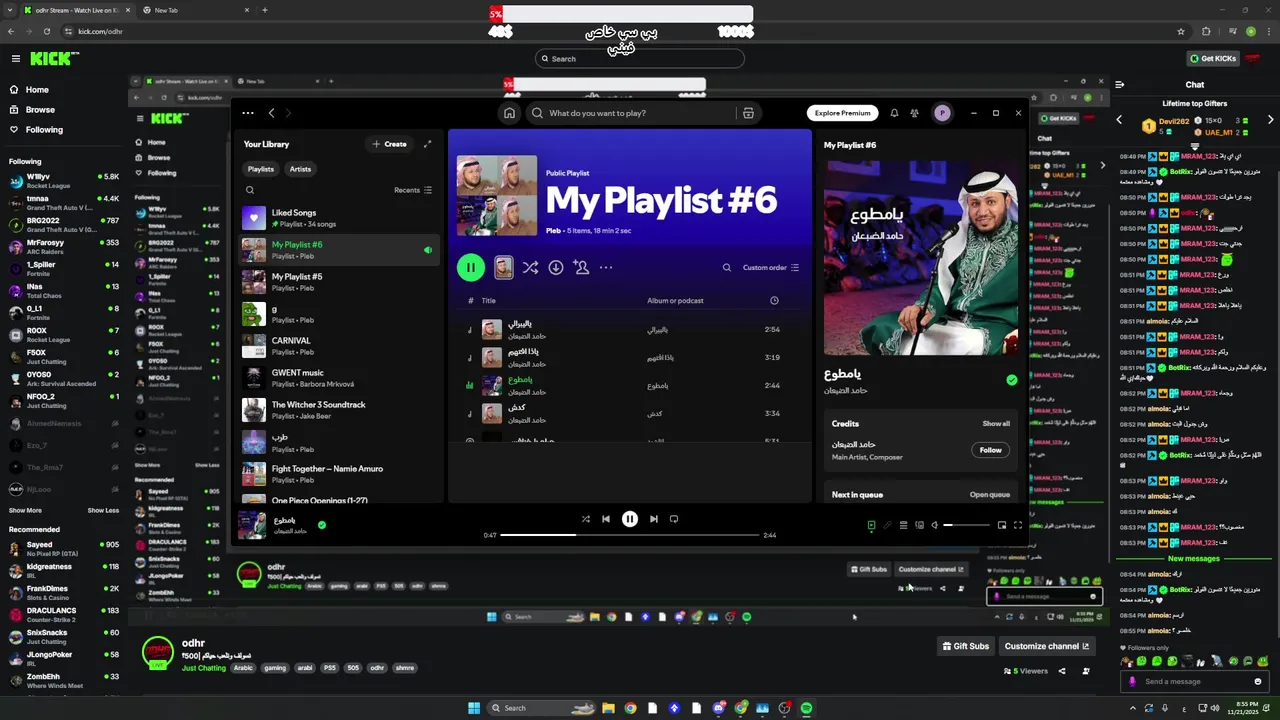Open Spotify Friend Activity icon
The image size is (1280, 720).
pyautogui.click(x=914, y=113)
